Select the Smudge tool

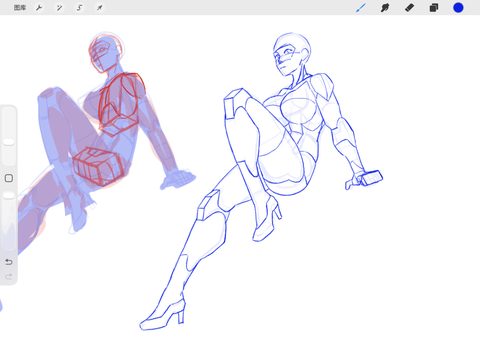point(385,8)
